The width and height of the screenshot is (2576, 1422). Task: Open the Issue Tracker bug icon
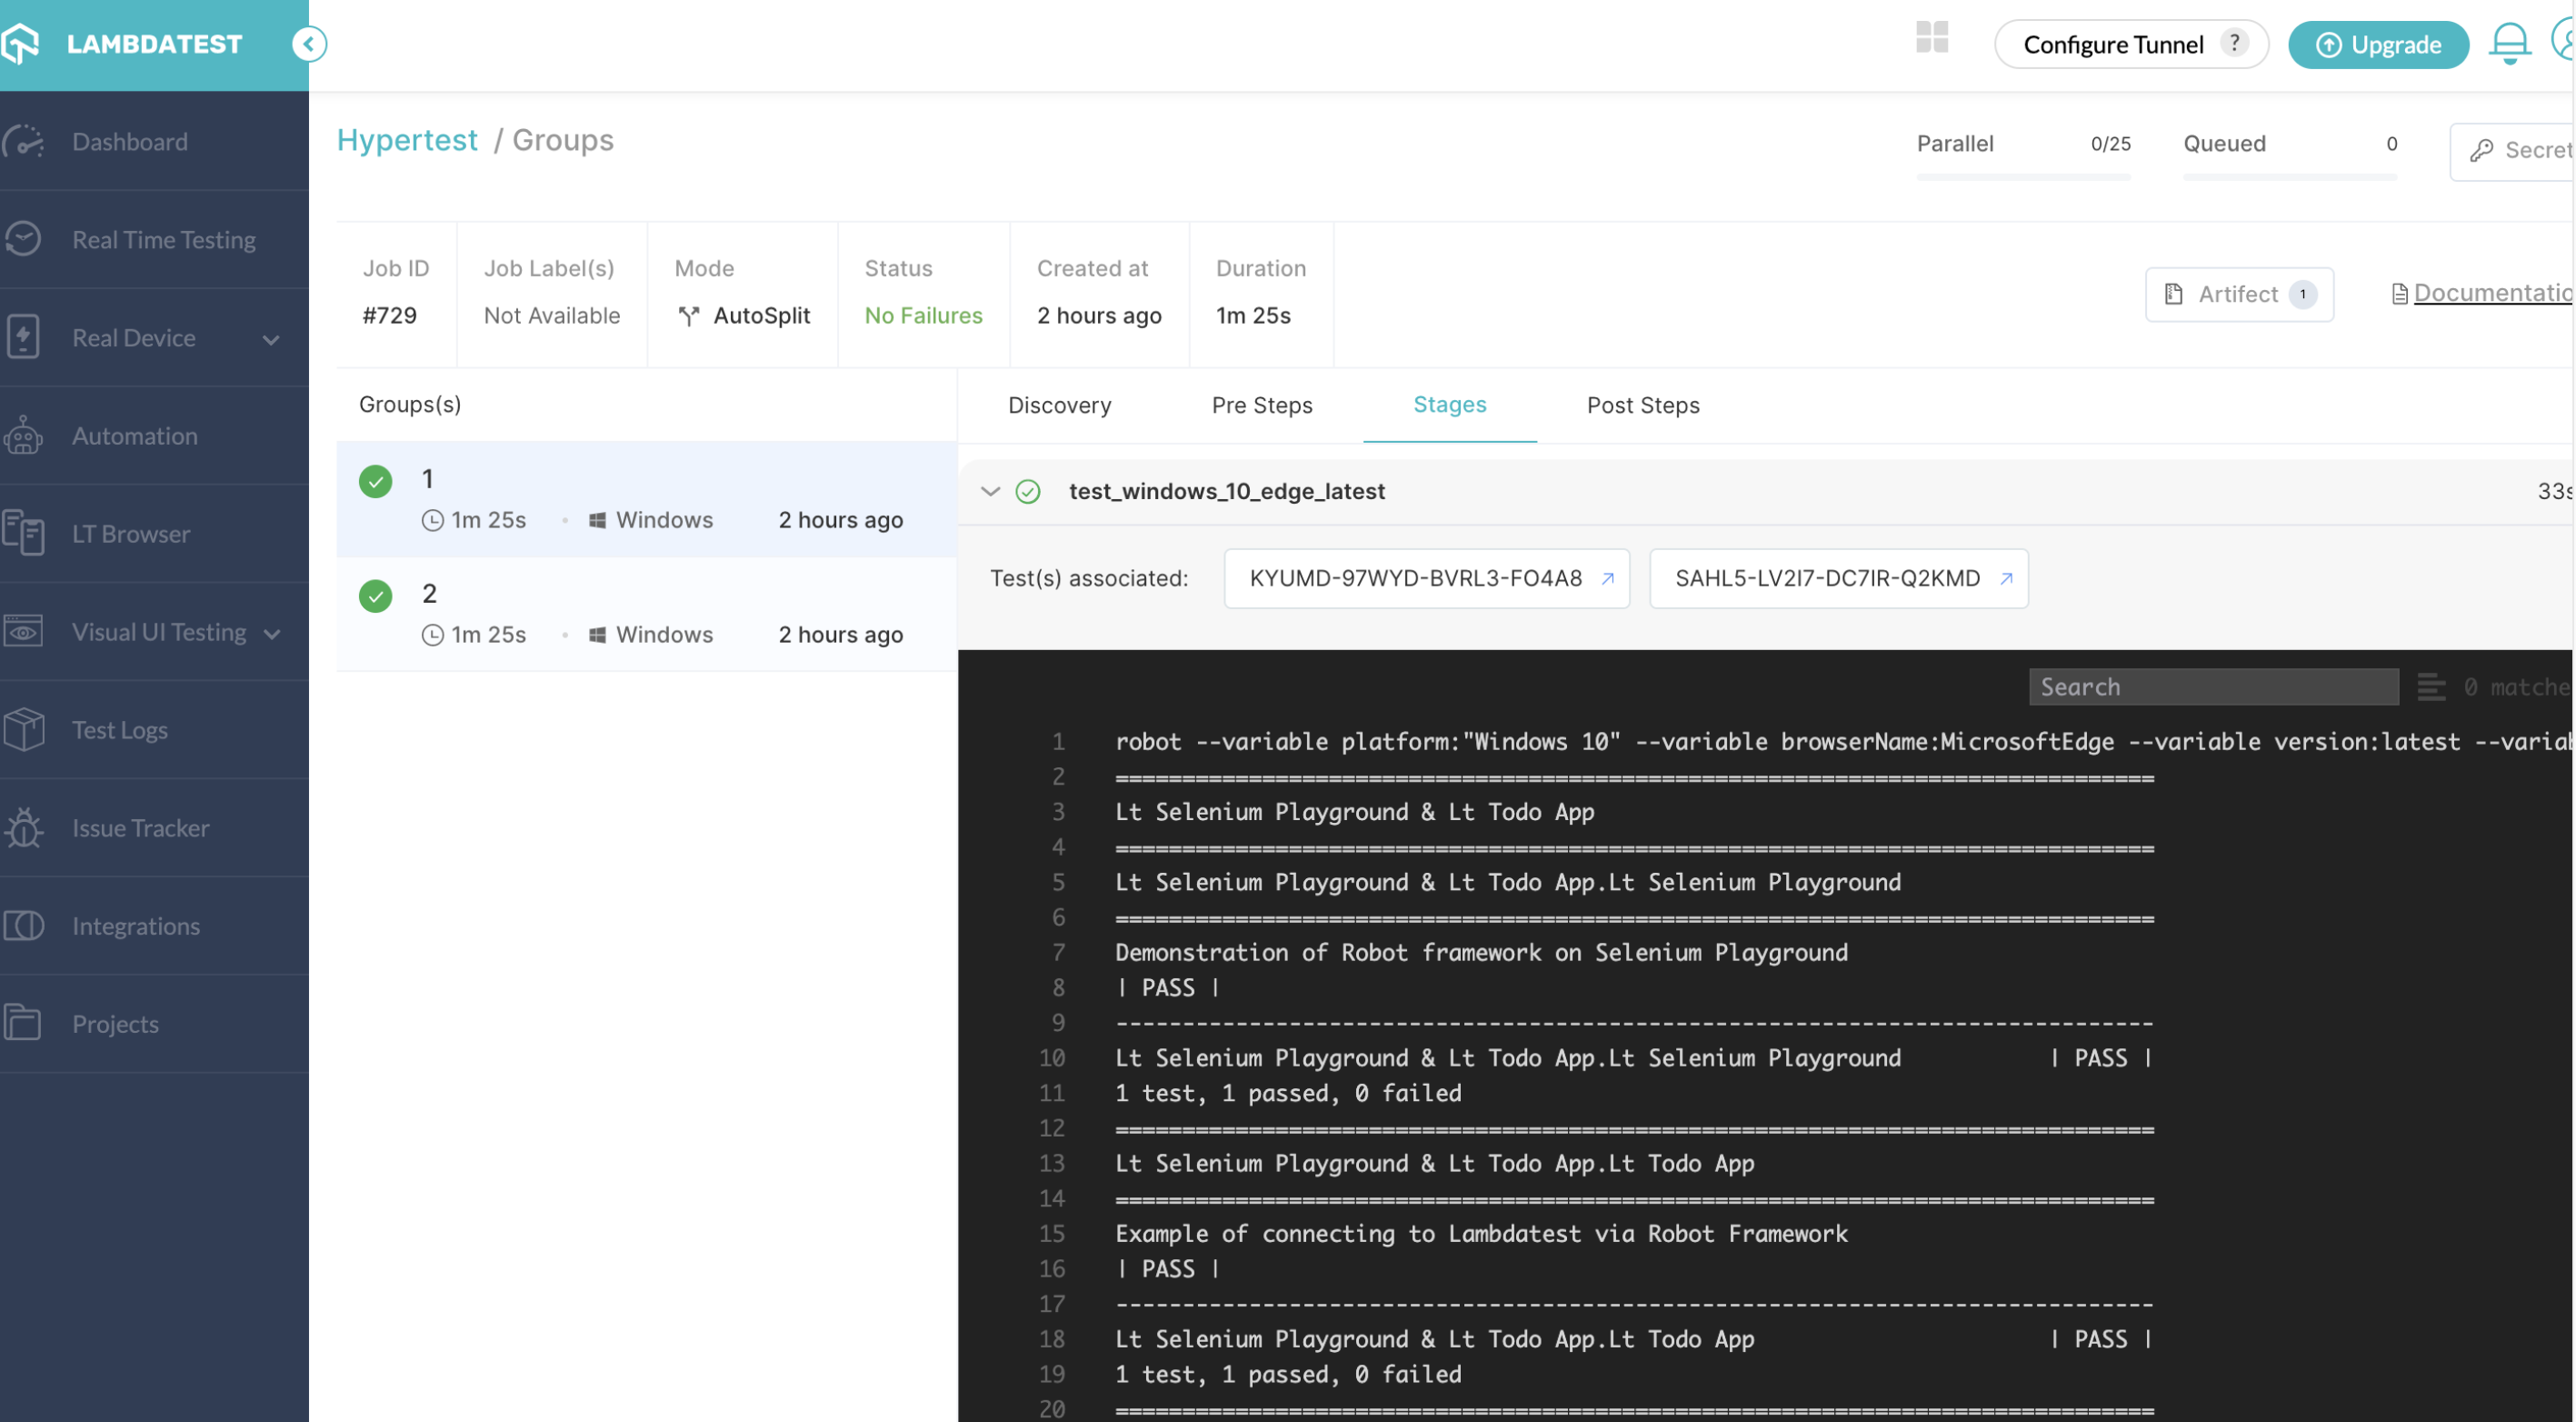pos(23,827)
